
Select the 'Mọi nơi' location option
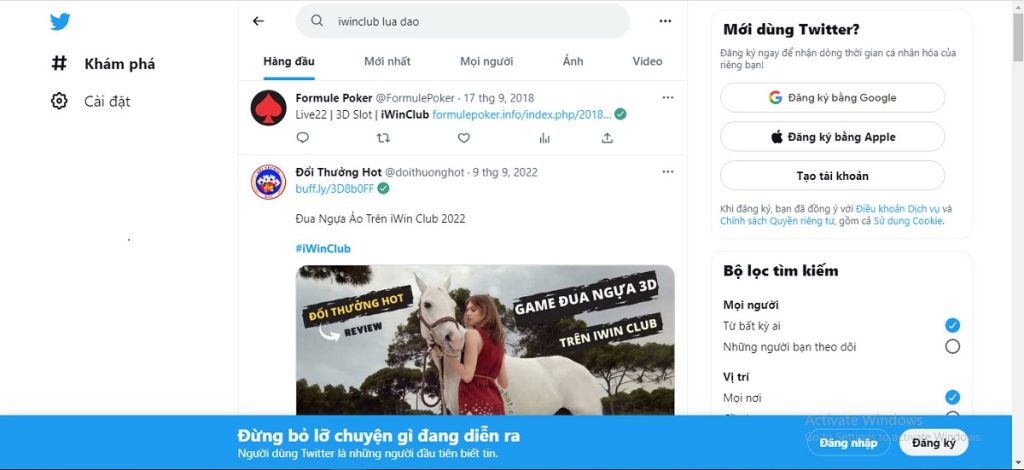952,397
